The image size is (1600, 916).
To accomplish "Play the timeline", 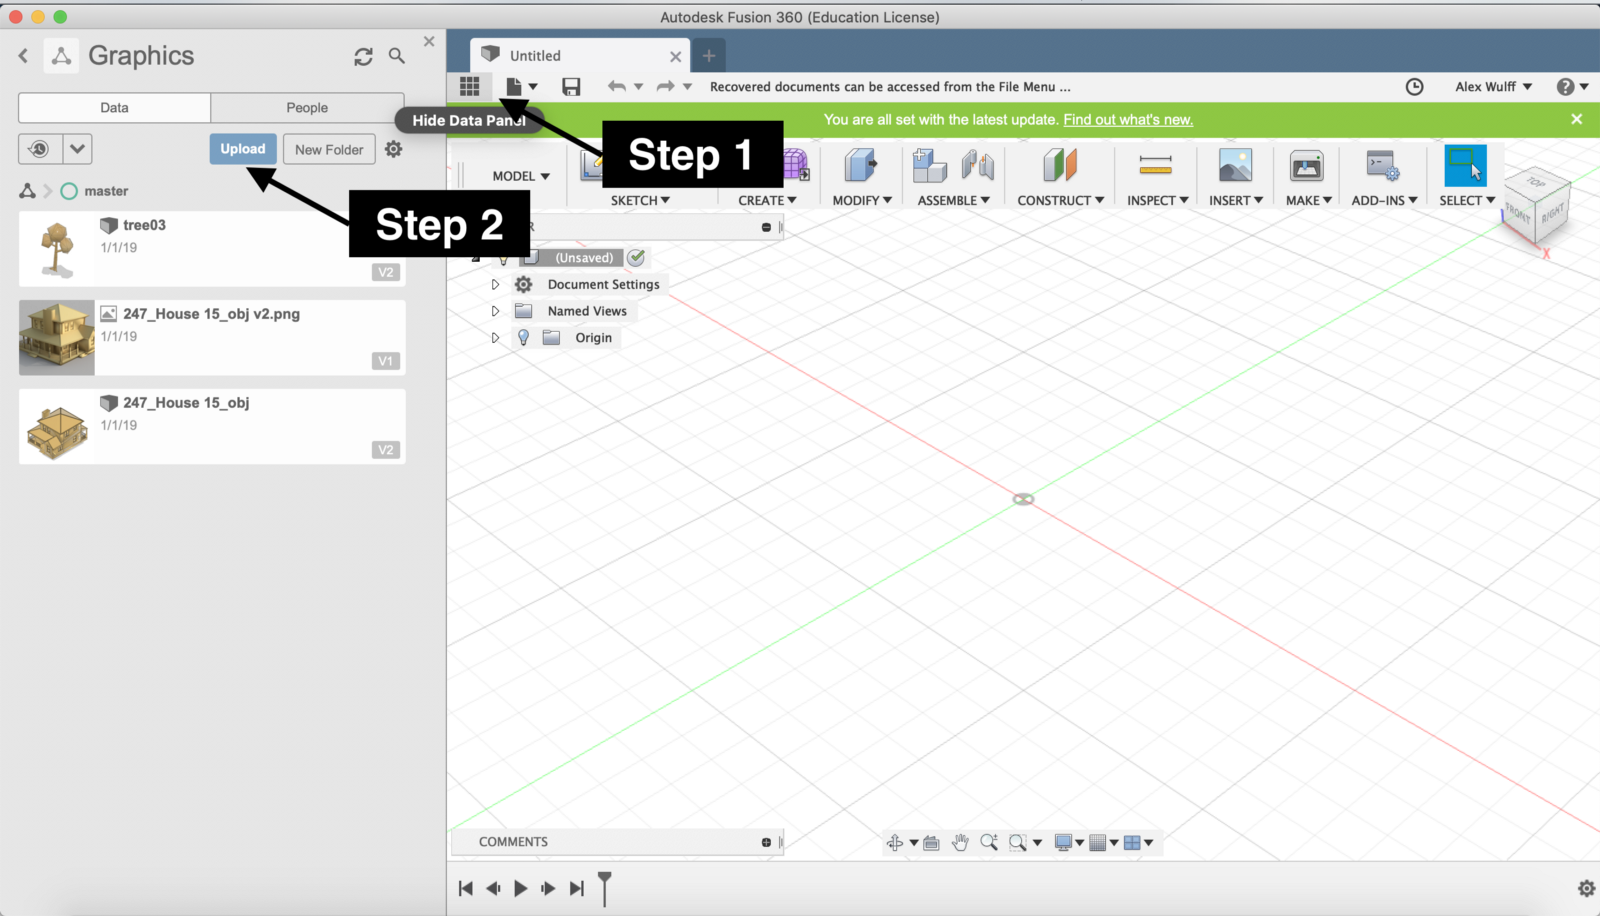I will pos(521,888).
